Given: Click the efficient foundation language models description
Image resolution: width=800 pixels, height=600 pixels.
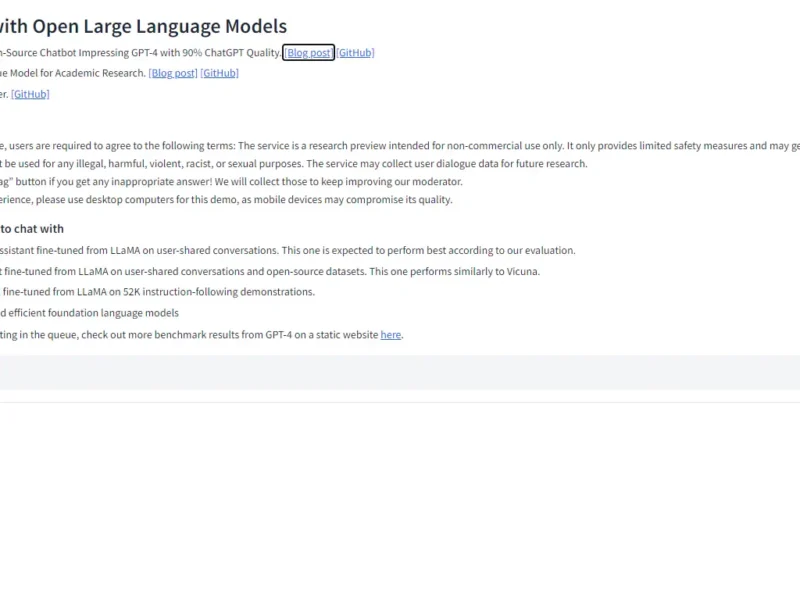Looking at the screenshot, I should pos(90,313).
